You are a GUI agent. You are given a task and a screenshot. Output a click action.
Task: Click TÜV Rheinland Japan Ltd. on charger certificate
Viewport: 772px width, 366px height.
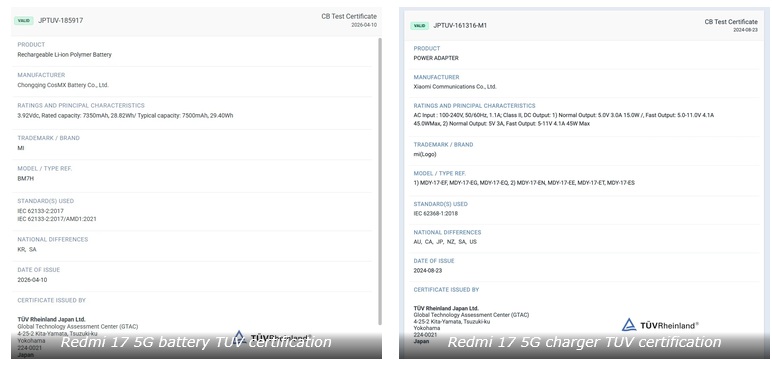tap(446, 308)
